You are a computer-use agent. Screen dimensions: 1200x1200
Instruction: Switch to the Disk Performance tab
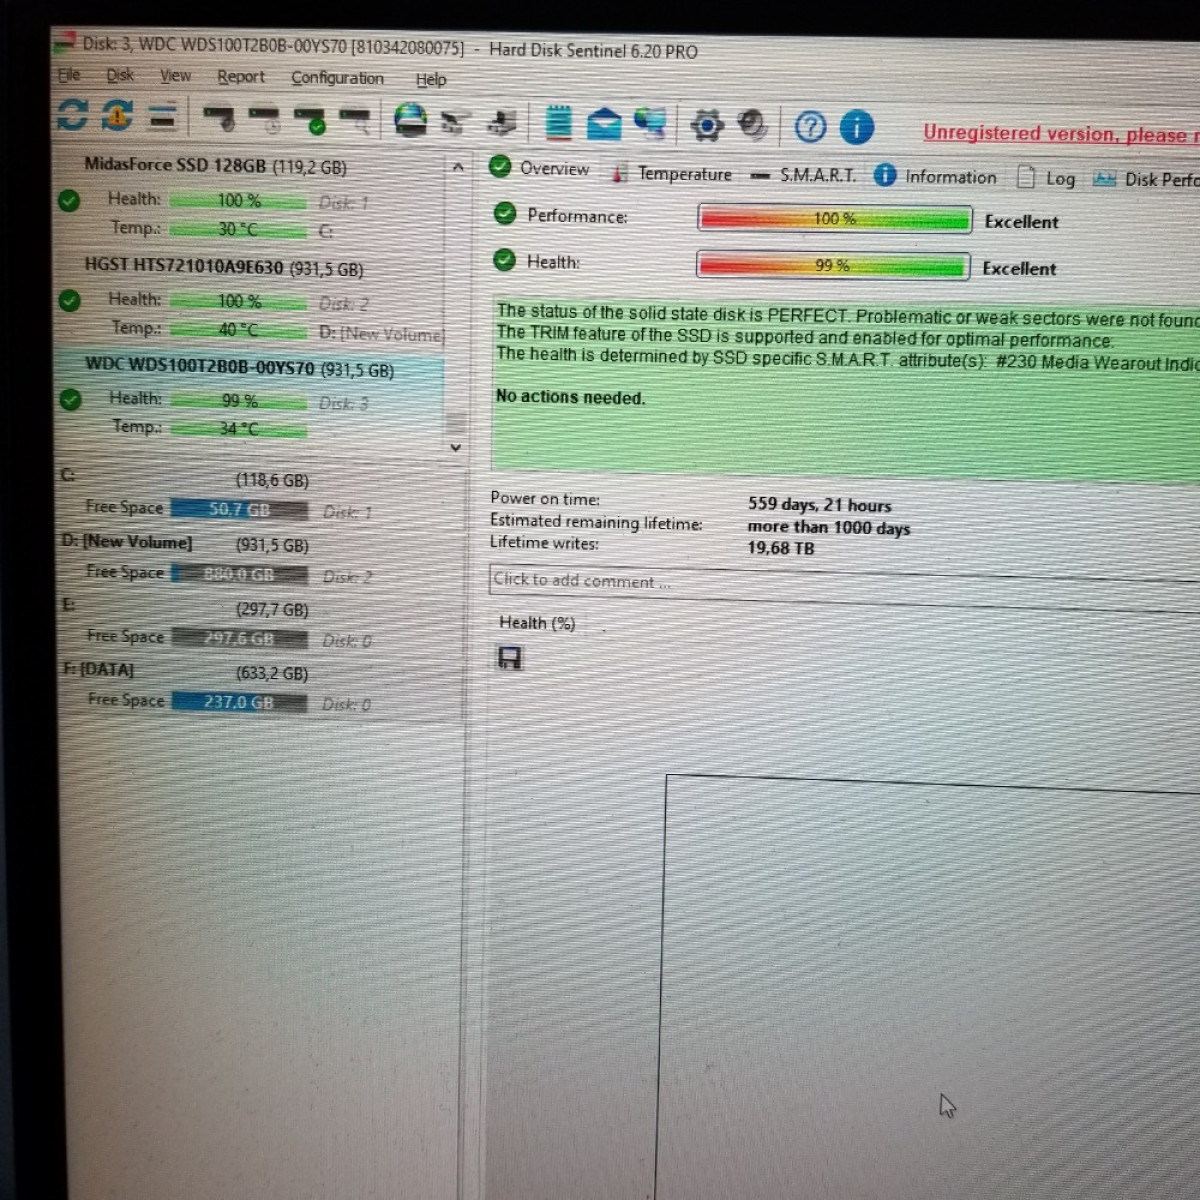(x=1146, y=179)
